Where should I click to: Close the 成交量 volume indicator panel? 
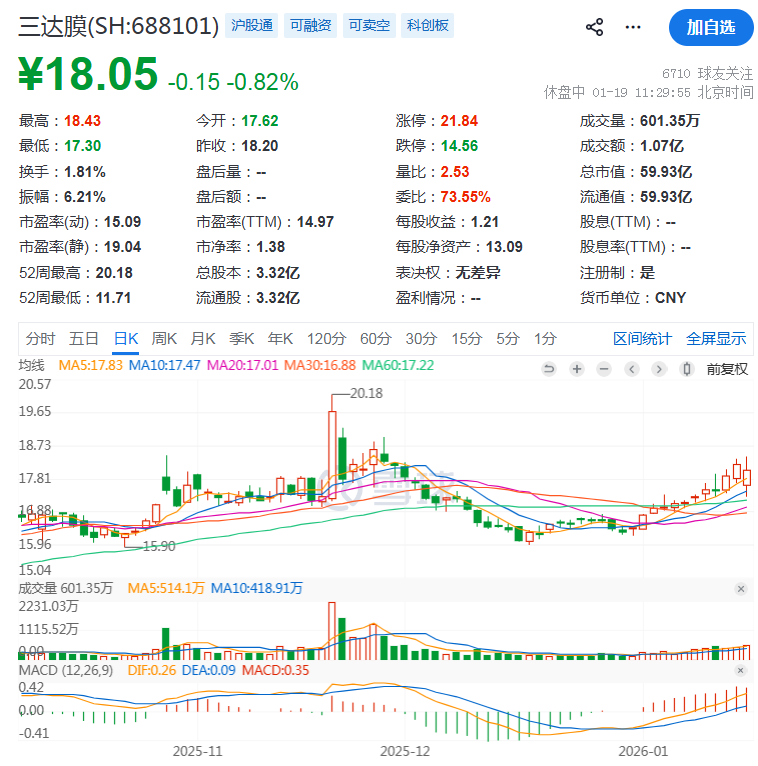[741, 589]
